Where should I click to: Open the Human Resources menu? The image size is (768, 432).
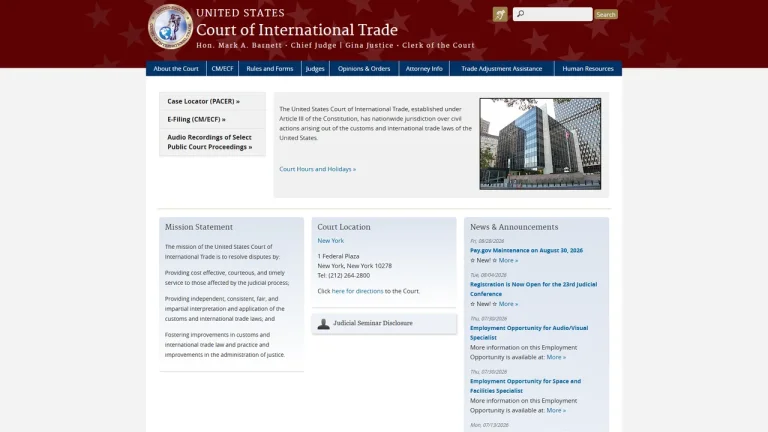[x=588, y=69]
